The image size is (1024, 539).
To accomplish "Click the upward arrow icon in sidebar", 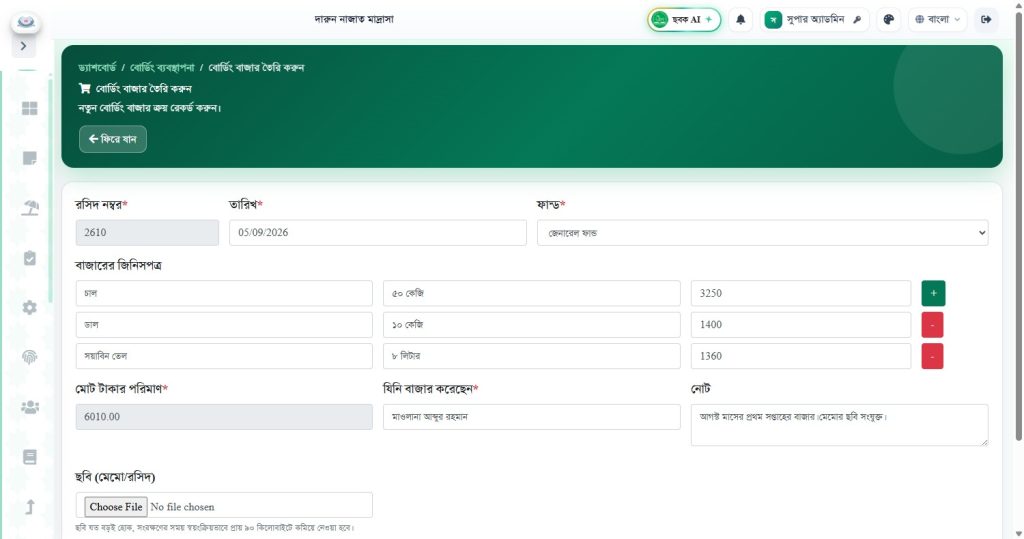I will 29,507.
